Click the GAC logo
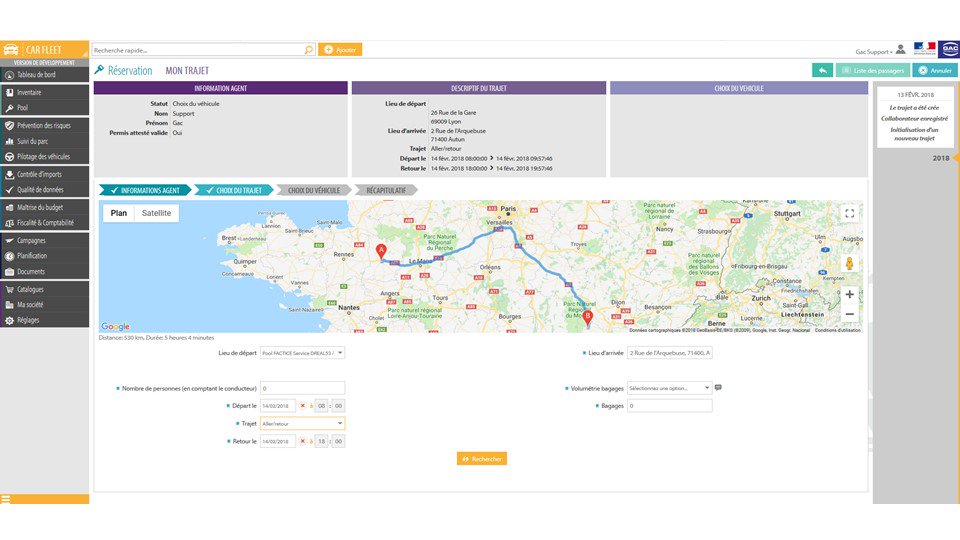 pos(949,49)
